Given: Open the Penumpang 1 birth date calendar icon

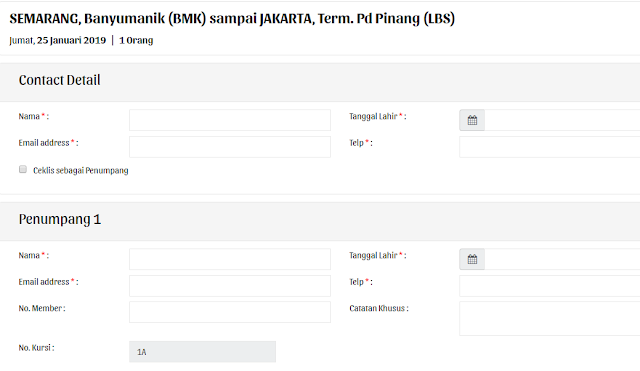Looking at the screenshot, I should point(472,259).
